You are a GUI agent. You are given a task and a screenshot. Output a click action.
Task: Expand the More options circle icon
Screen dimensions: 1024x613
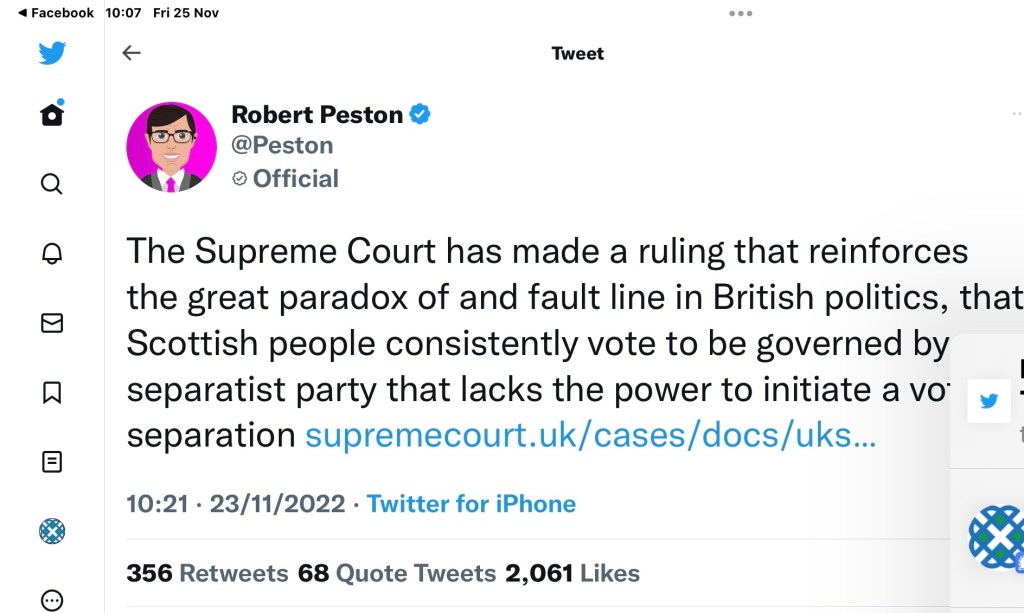(52, 600)
